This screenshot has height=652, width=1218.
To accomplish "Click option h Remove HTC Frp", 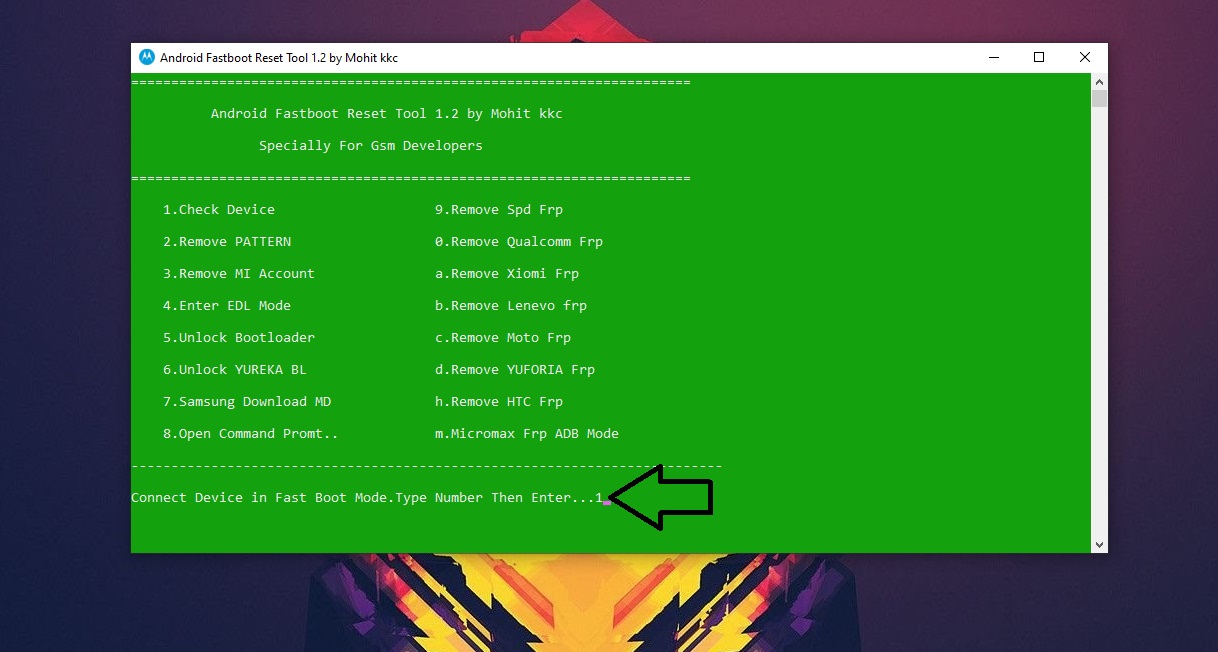I will tap(498, 401).
